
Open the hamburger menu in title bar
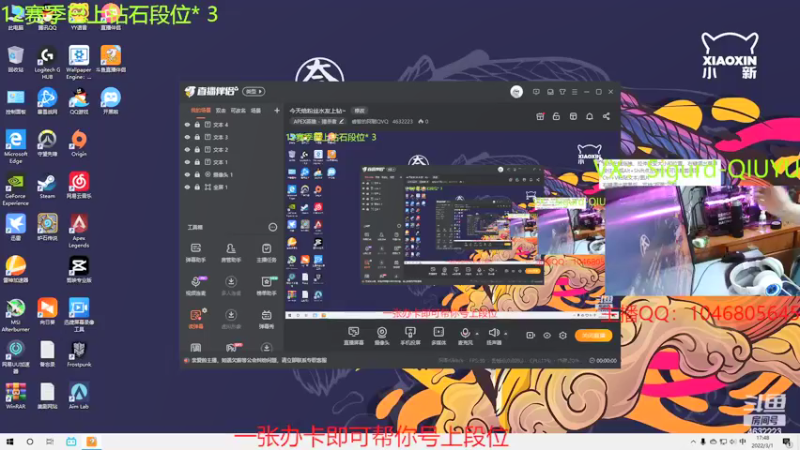tap(574, 92)
